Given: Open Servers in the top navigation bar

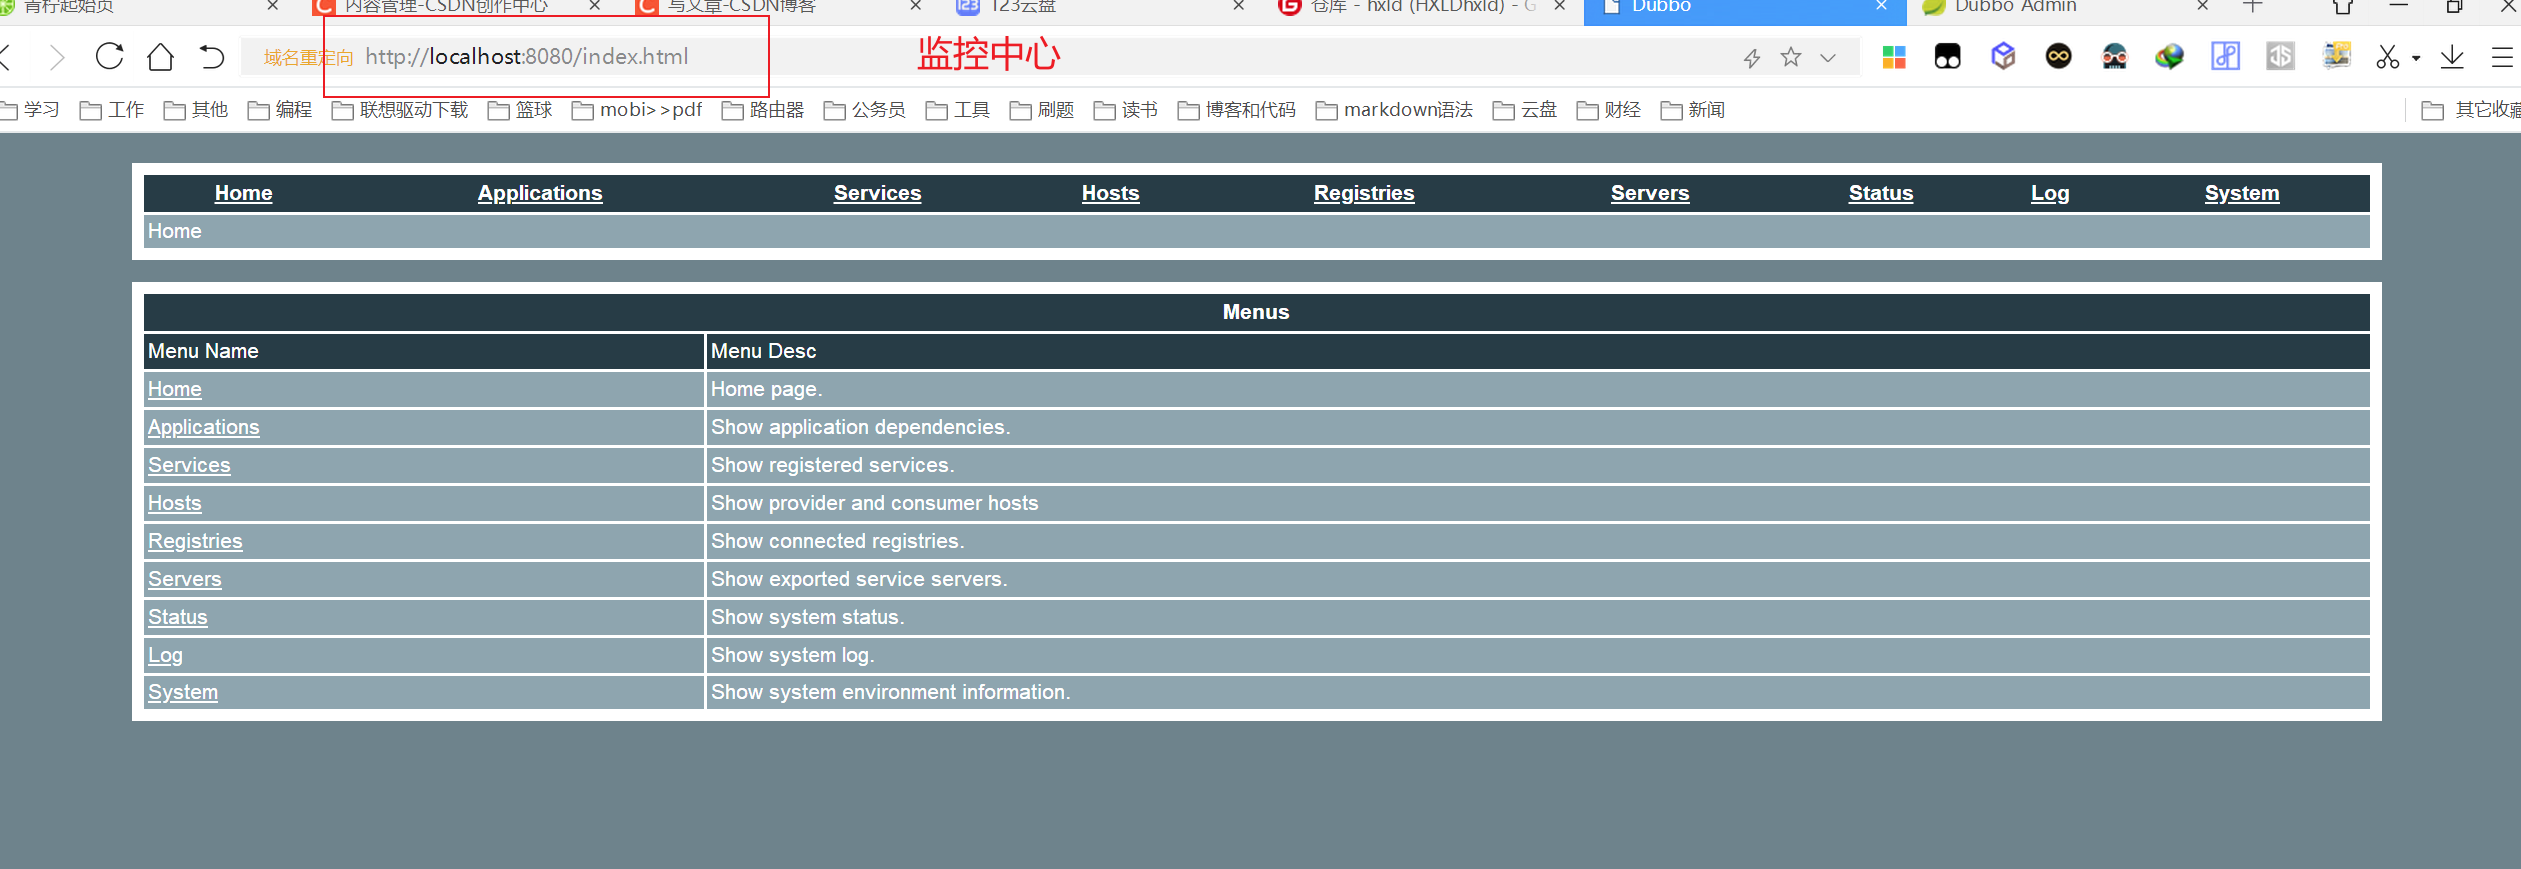Looking at the screenshot, I should click(1650, 193).
